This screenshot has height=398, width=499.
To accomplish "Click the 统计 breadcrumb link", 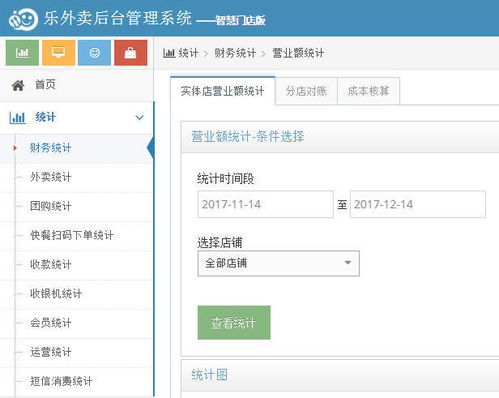I will pos(188,53).
